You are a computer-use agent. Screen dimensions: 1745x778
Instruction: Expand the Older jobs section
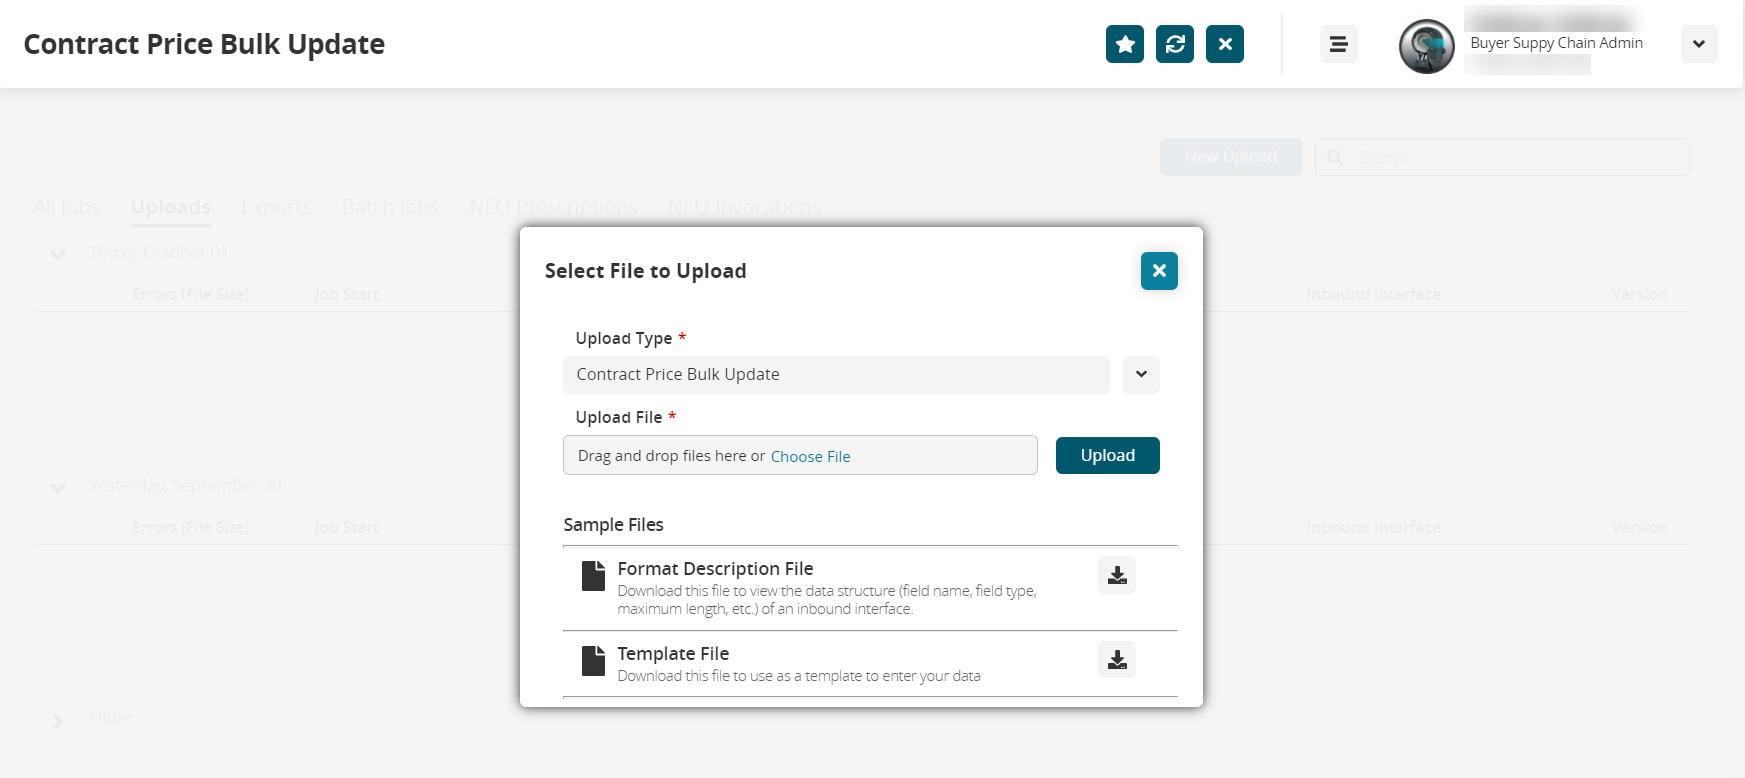(58, 720)
